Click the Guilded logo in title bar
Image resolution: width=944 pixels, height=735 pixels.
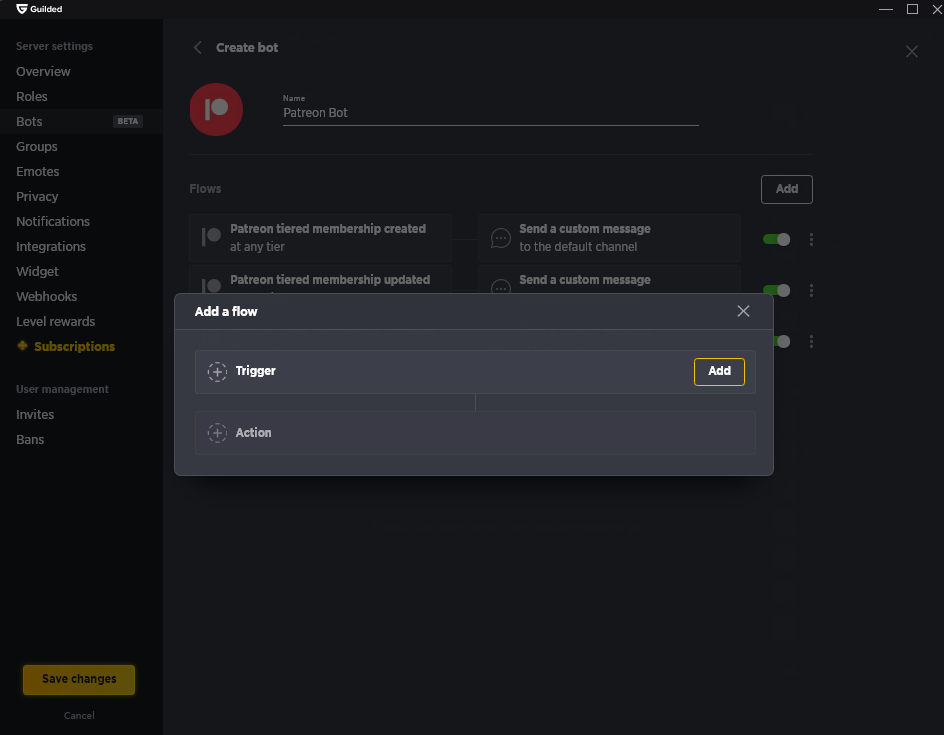tap(39, 9)
